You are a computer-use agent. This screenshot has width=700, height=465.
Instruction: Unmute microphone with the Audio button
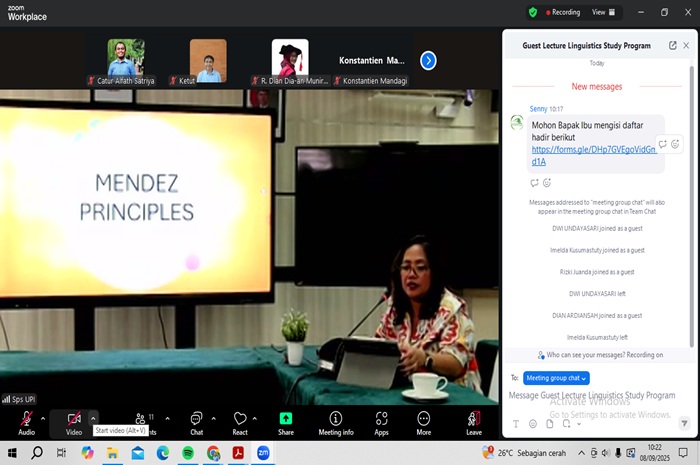point(26,419)
